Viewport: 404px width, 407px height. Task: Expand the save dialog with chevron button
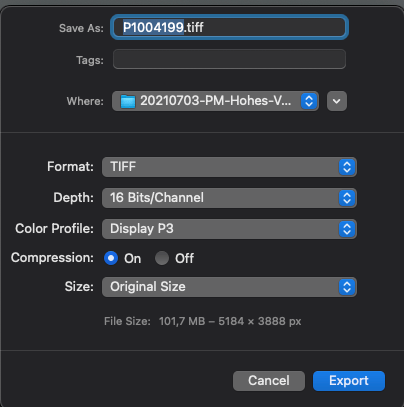pyautogui.click(x=337, y=101)
